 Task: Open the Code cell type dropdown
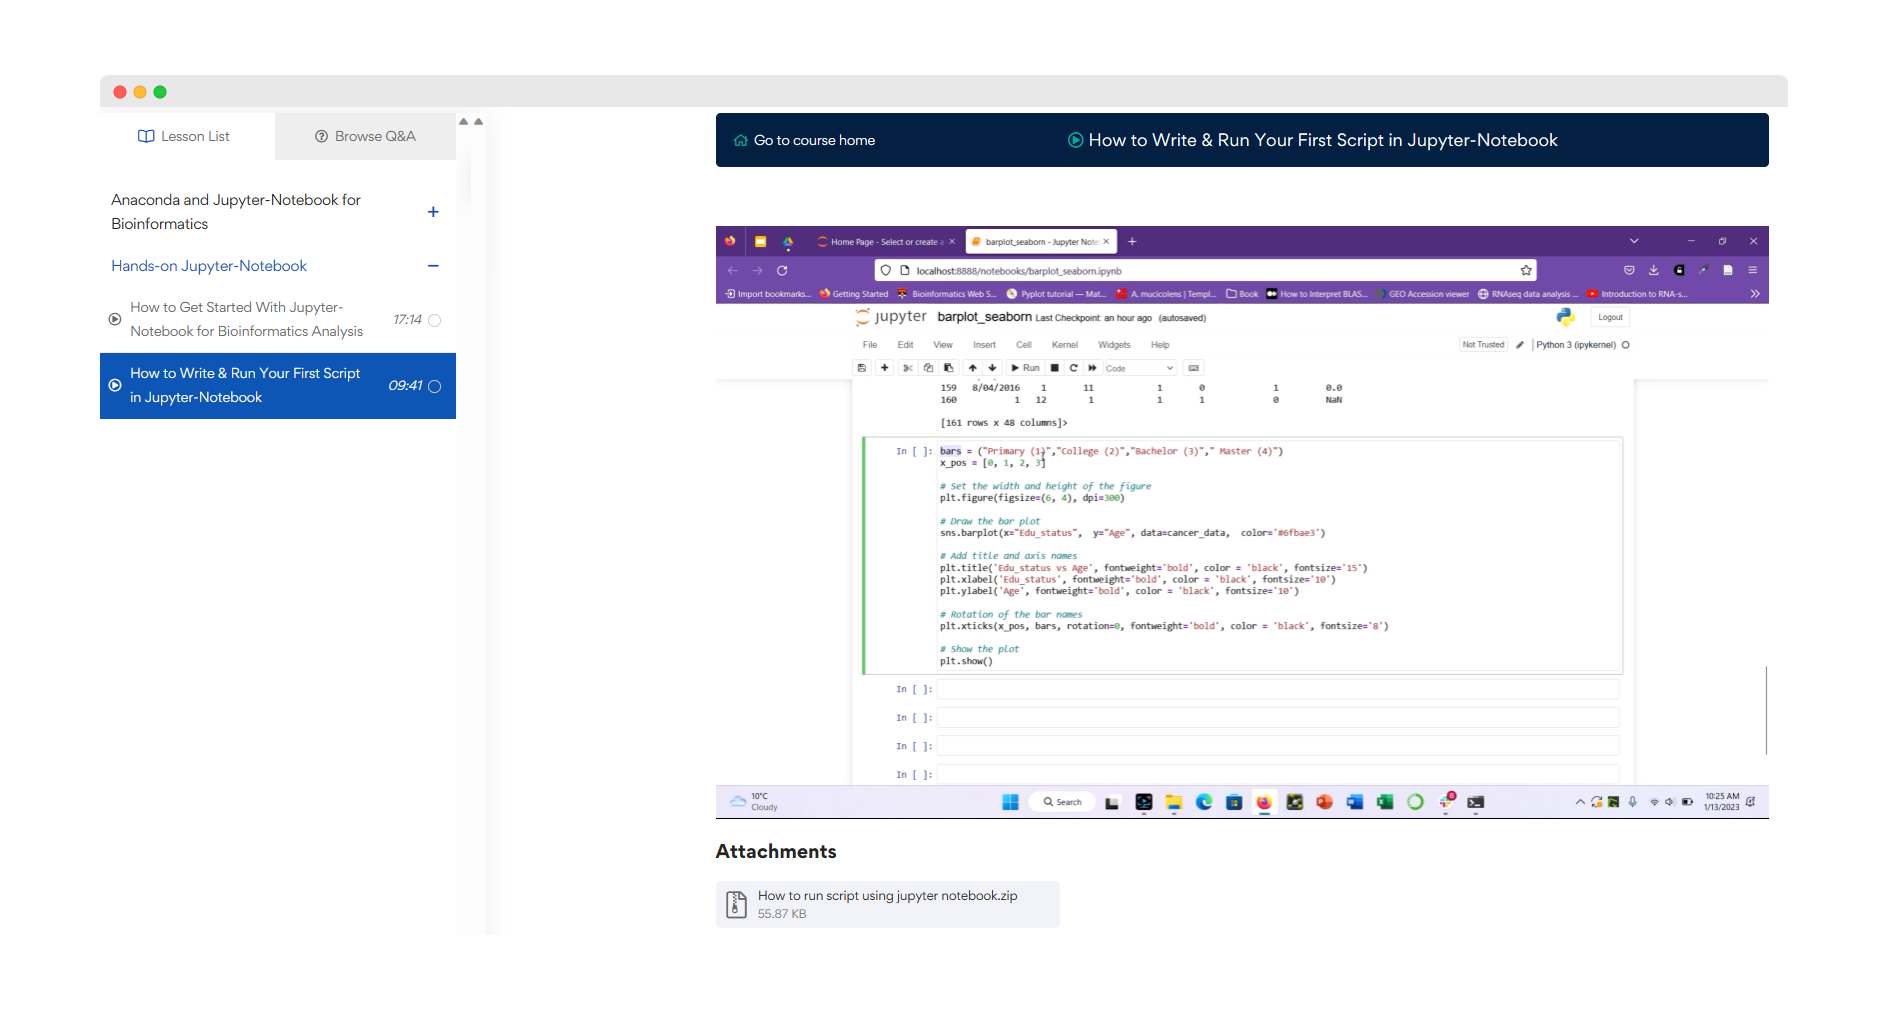tap(1139, 368)
